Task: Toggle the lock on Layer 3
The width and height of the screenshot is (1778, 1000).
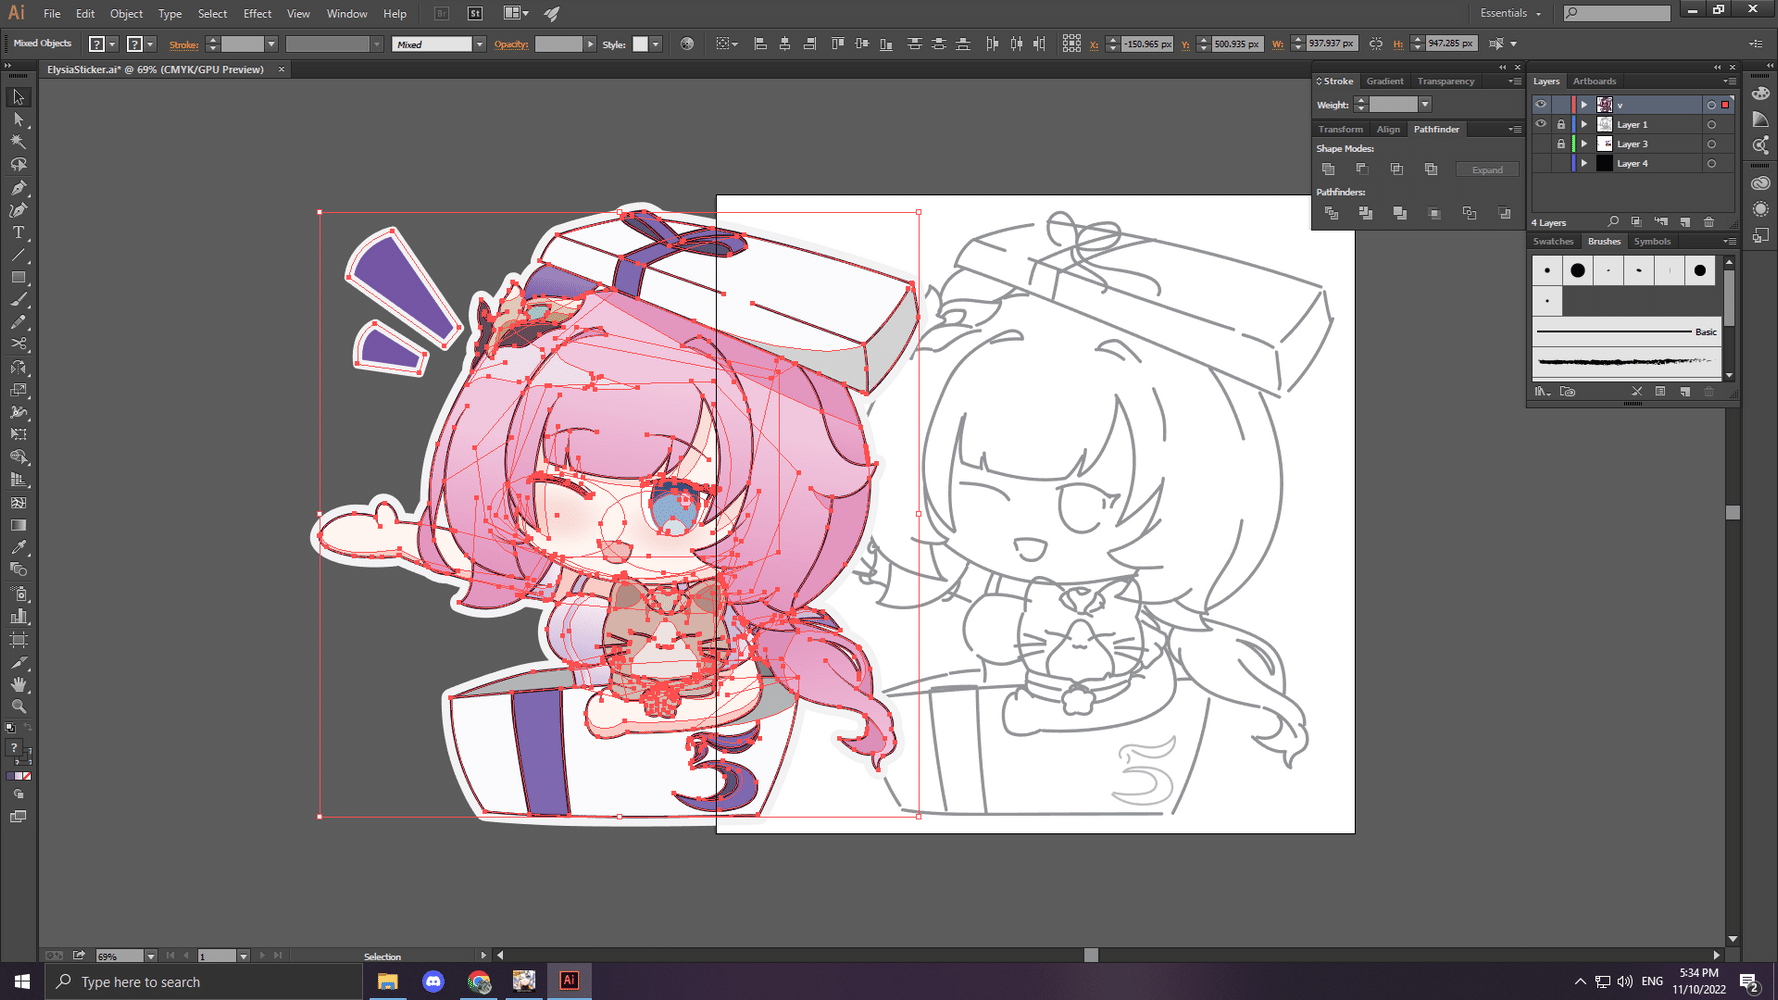Action: click(x=1560, y=144)
